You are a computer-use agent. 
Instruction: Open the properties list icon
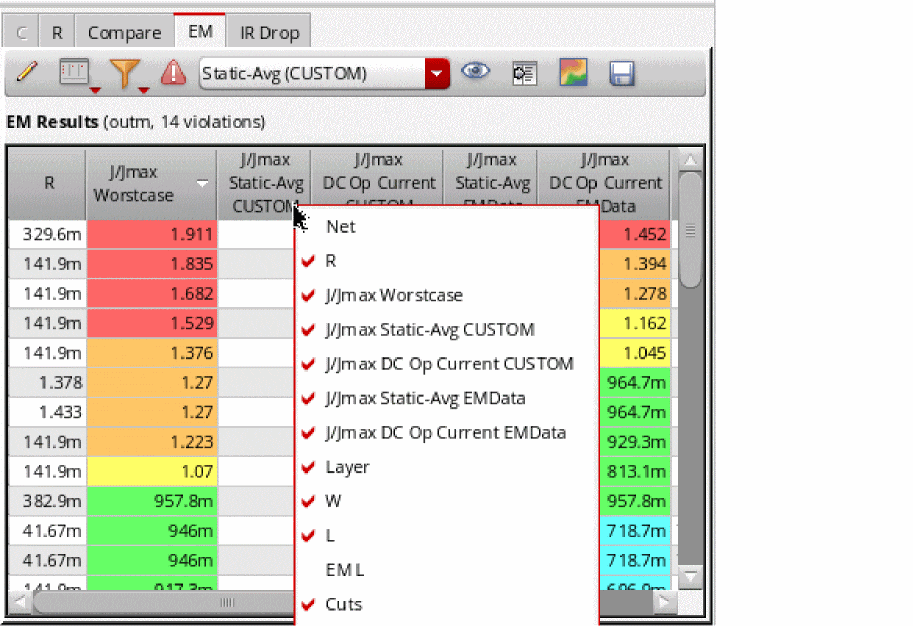click(x=524, y=73)
